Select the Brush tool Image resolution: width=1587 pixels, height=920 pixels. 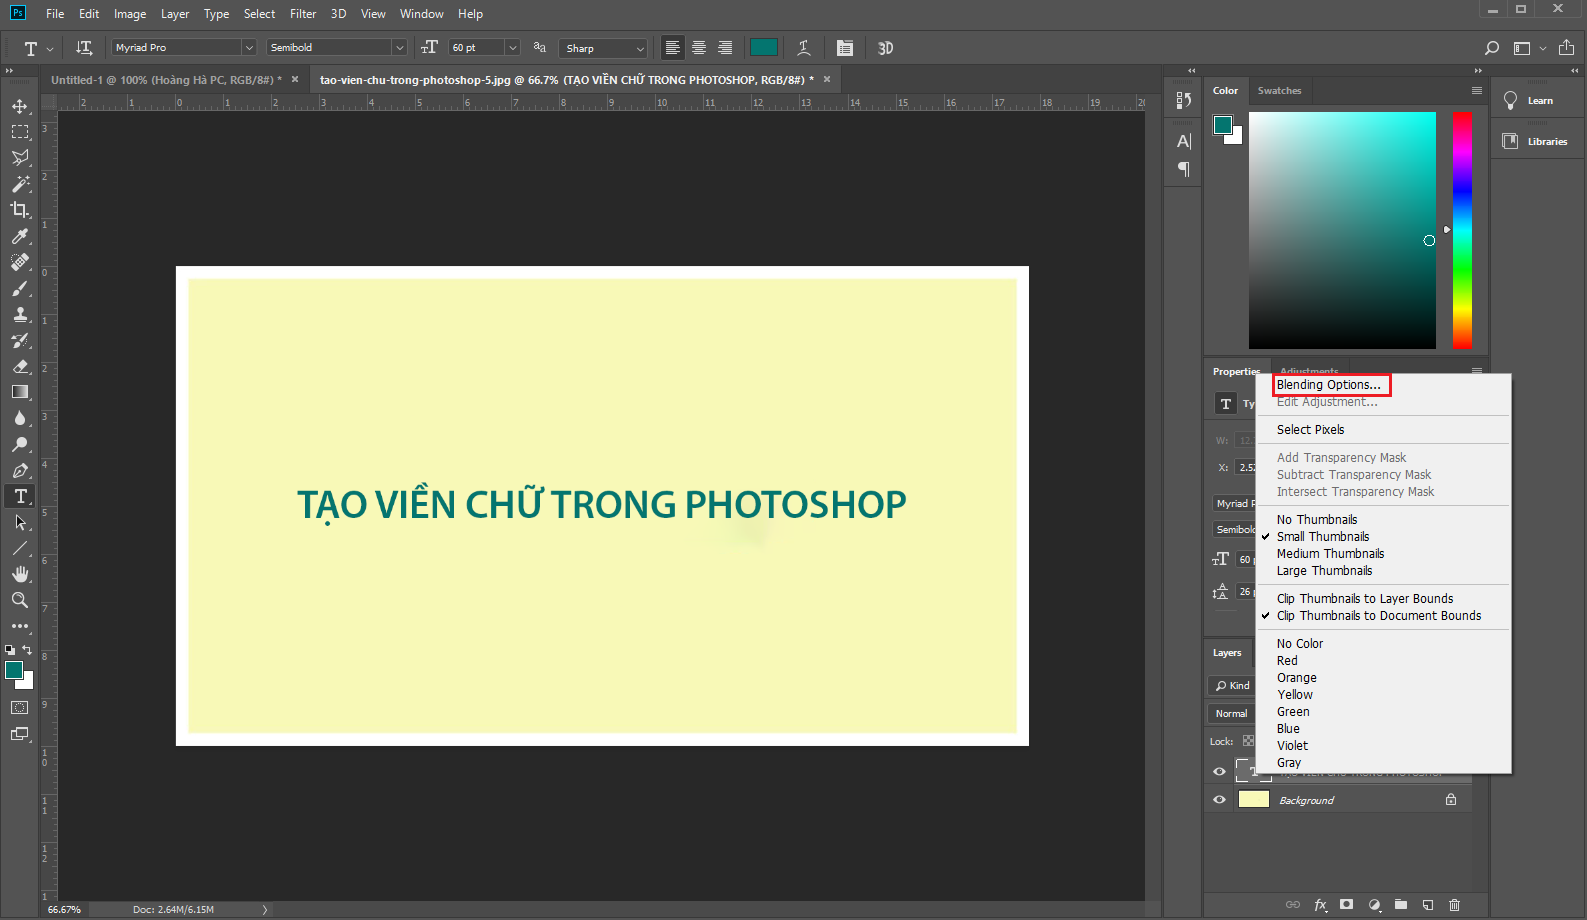tap(20, 288)
